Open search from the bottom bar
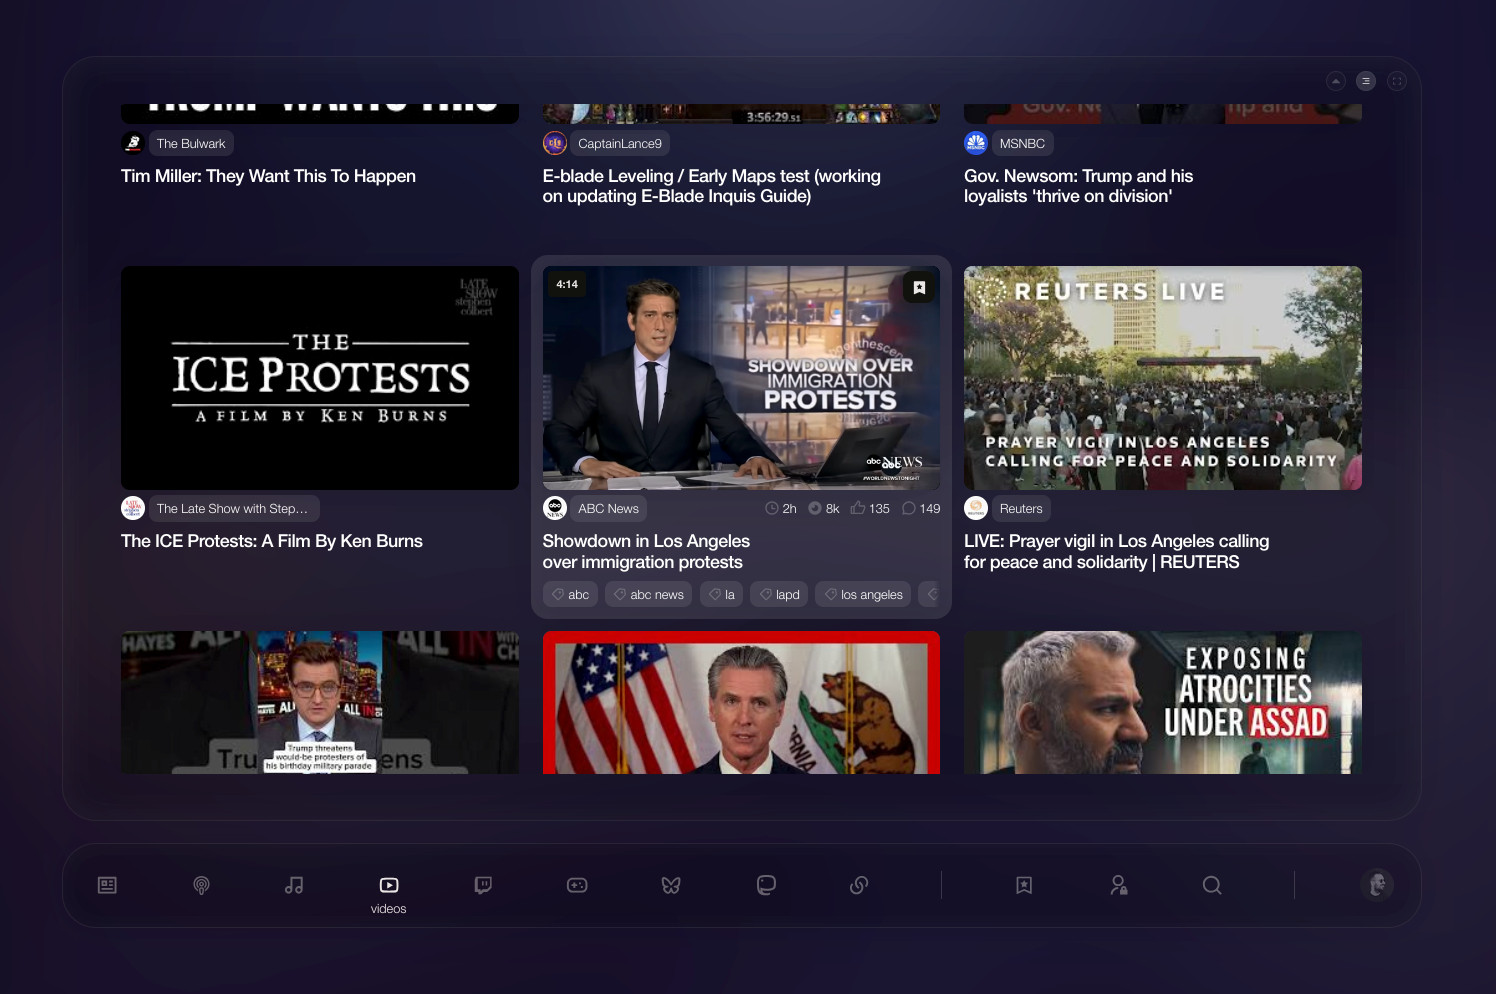 coord(1212,885)
